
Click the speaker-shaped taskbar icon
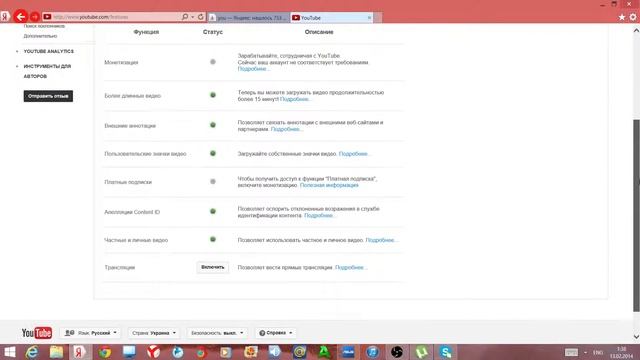click(x=275, y=352)
